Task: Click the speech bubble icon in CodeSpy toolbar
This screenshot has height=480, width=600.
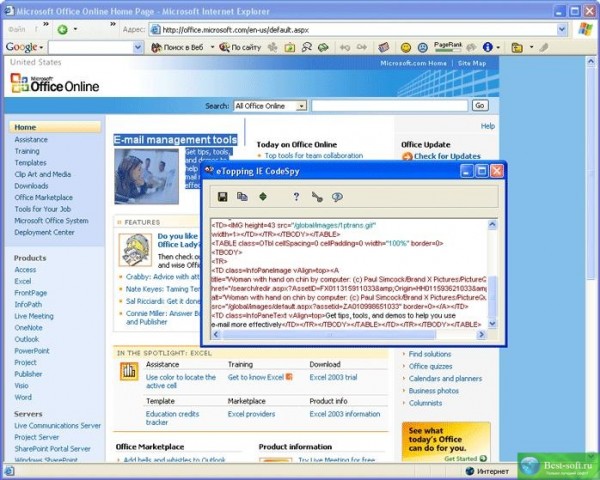Action: pyautogui.click(x=337, y=197)
